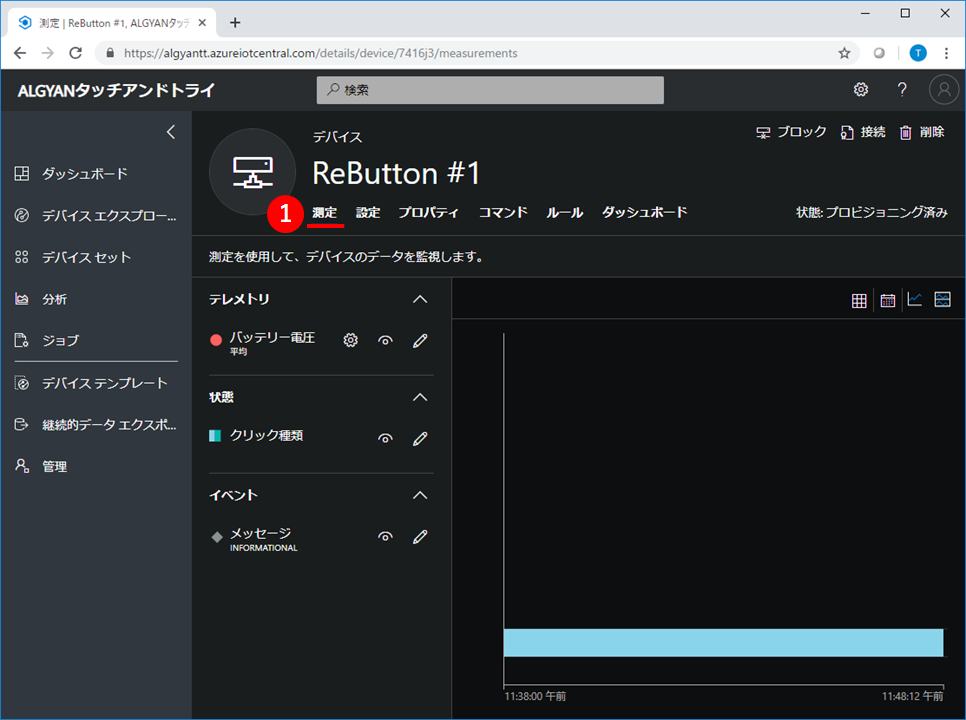Screen dimensions: 966x720
Task: Open a new browser tab
Action: [235, 23]
